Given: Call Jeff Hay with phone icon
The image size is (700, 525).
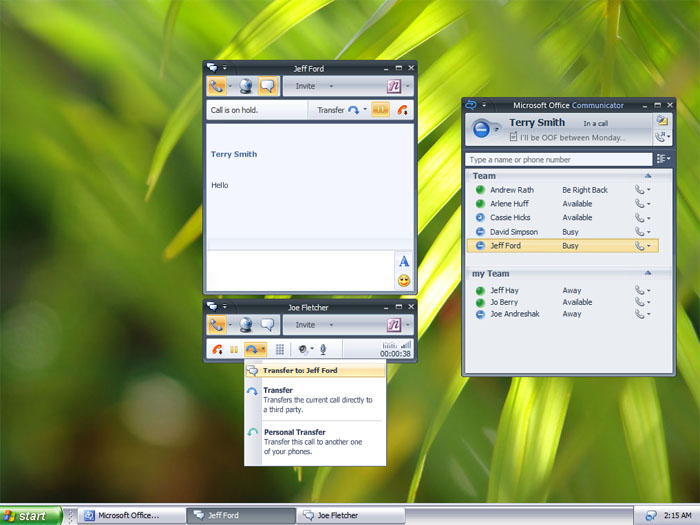Looking at the screenshot, I should 640,291.
